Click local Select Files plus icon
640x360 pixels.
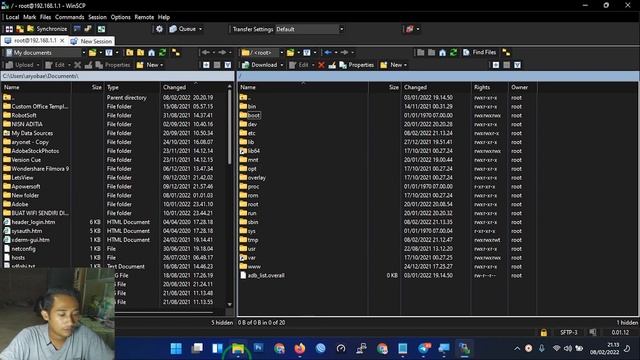pos(206,65)
